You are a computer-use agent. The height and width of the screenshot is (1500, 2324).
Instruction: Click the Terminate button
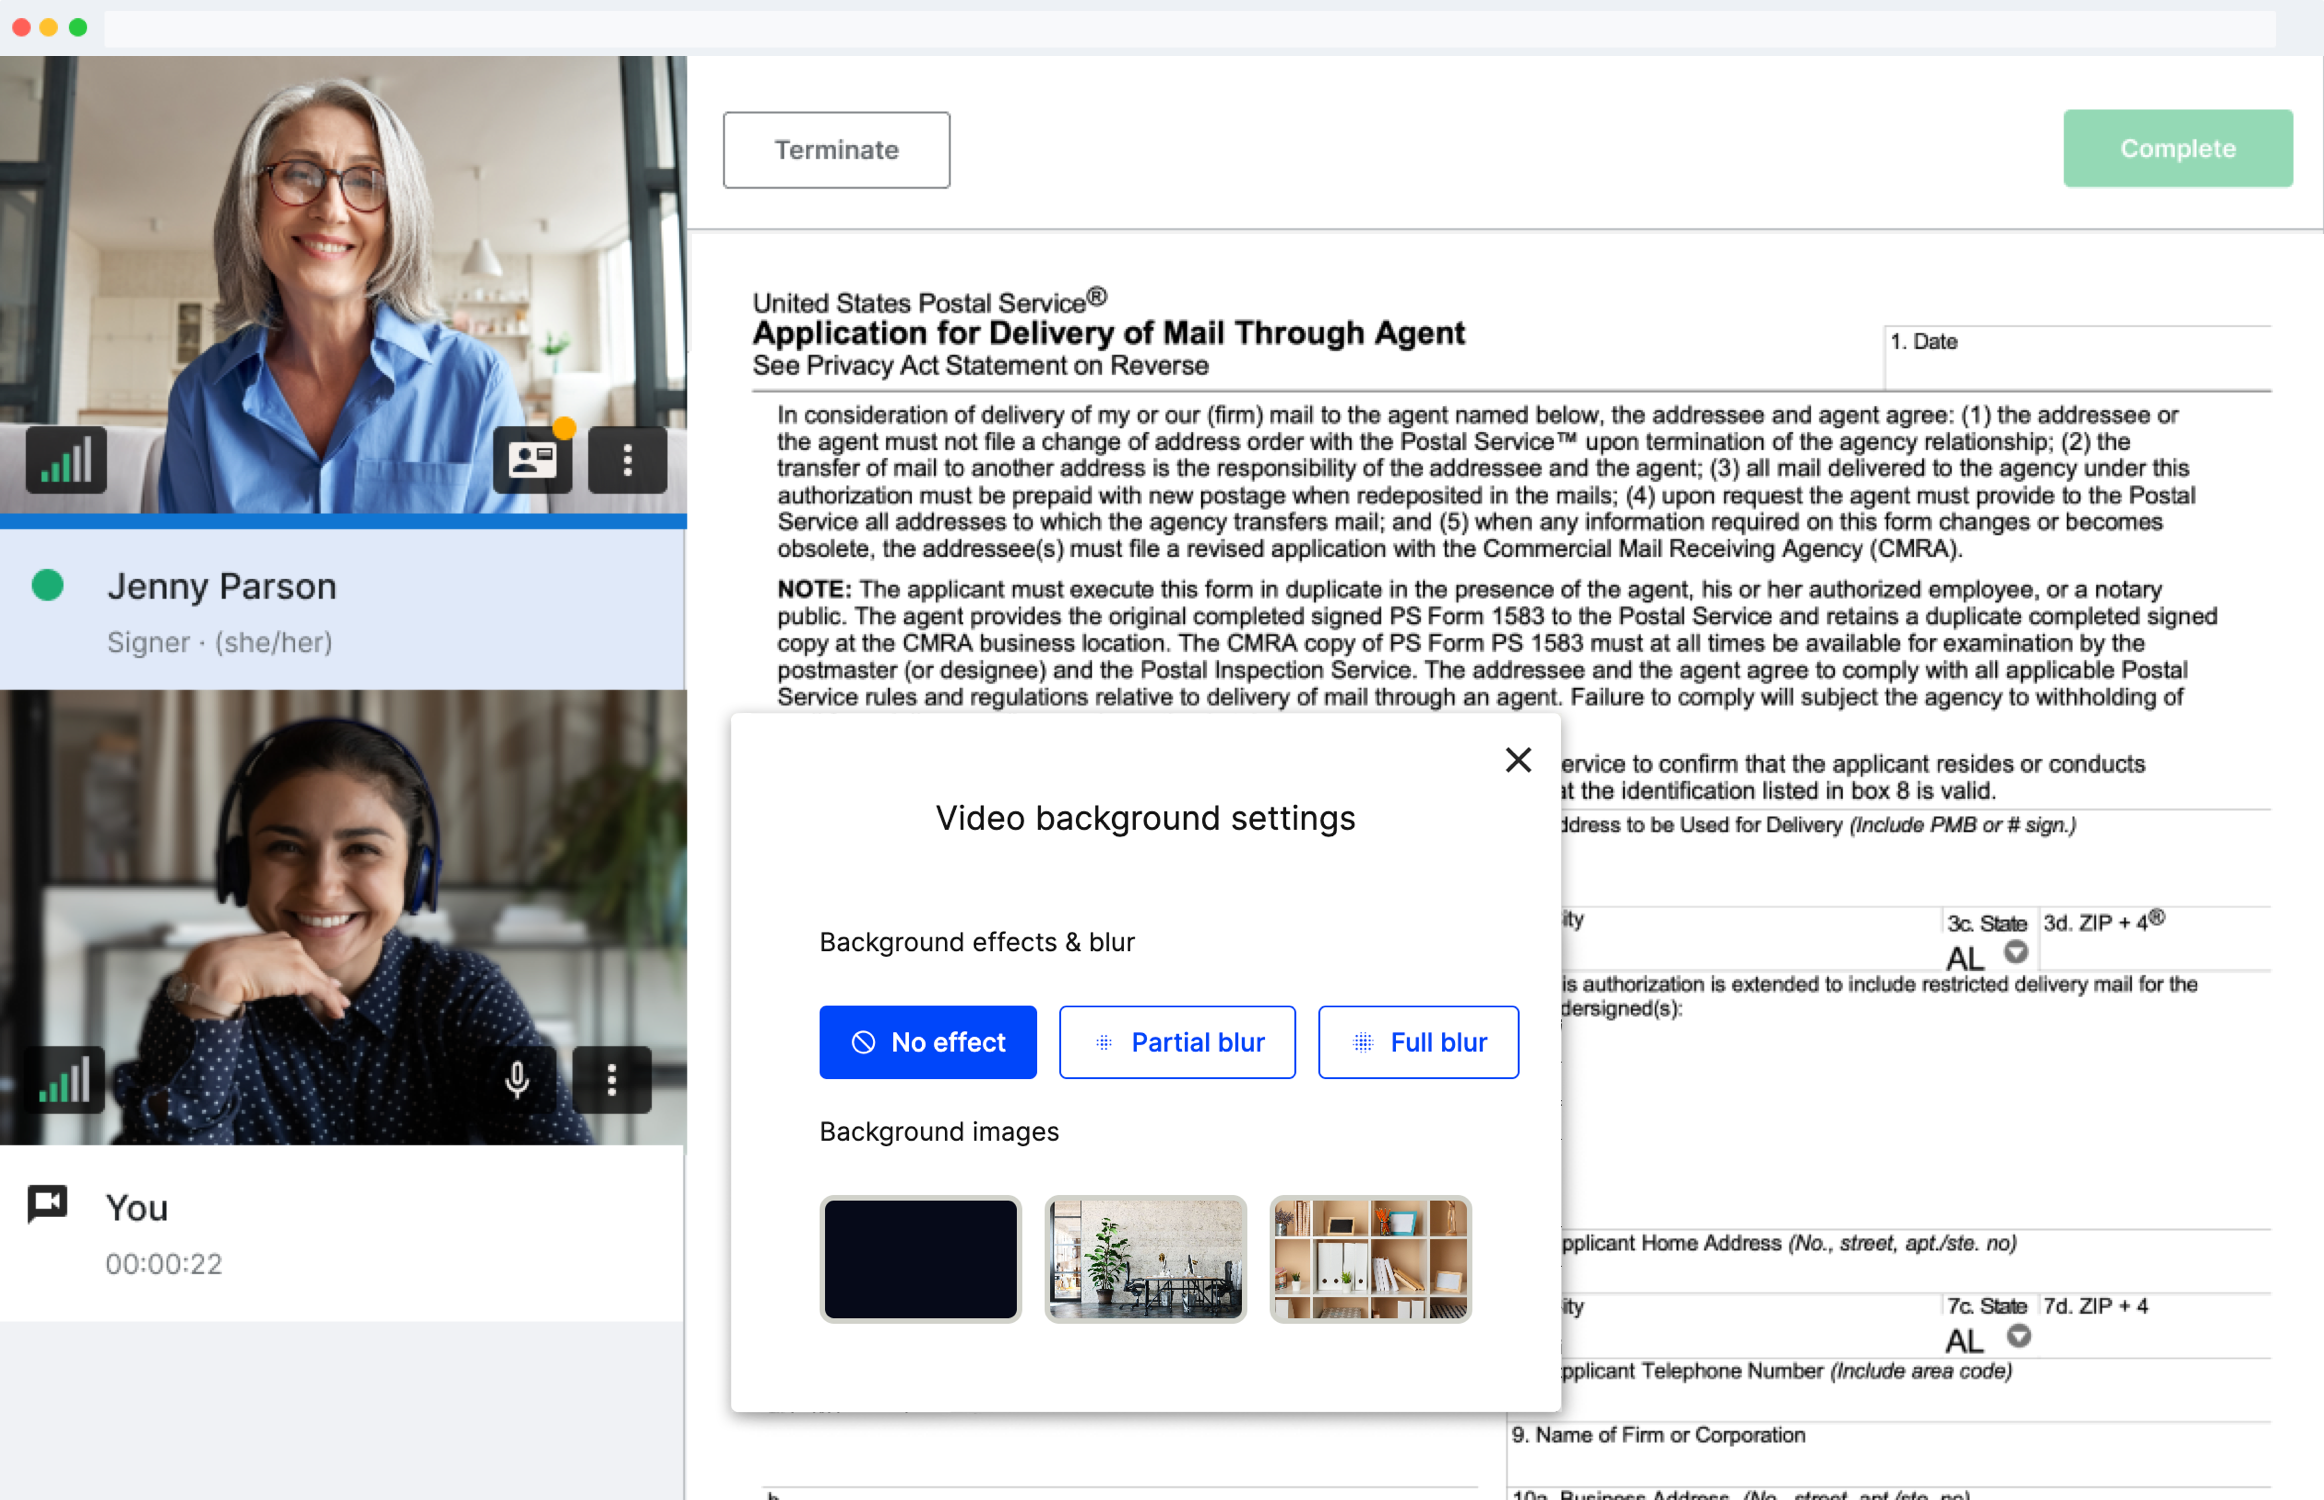coord(836,150)
